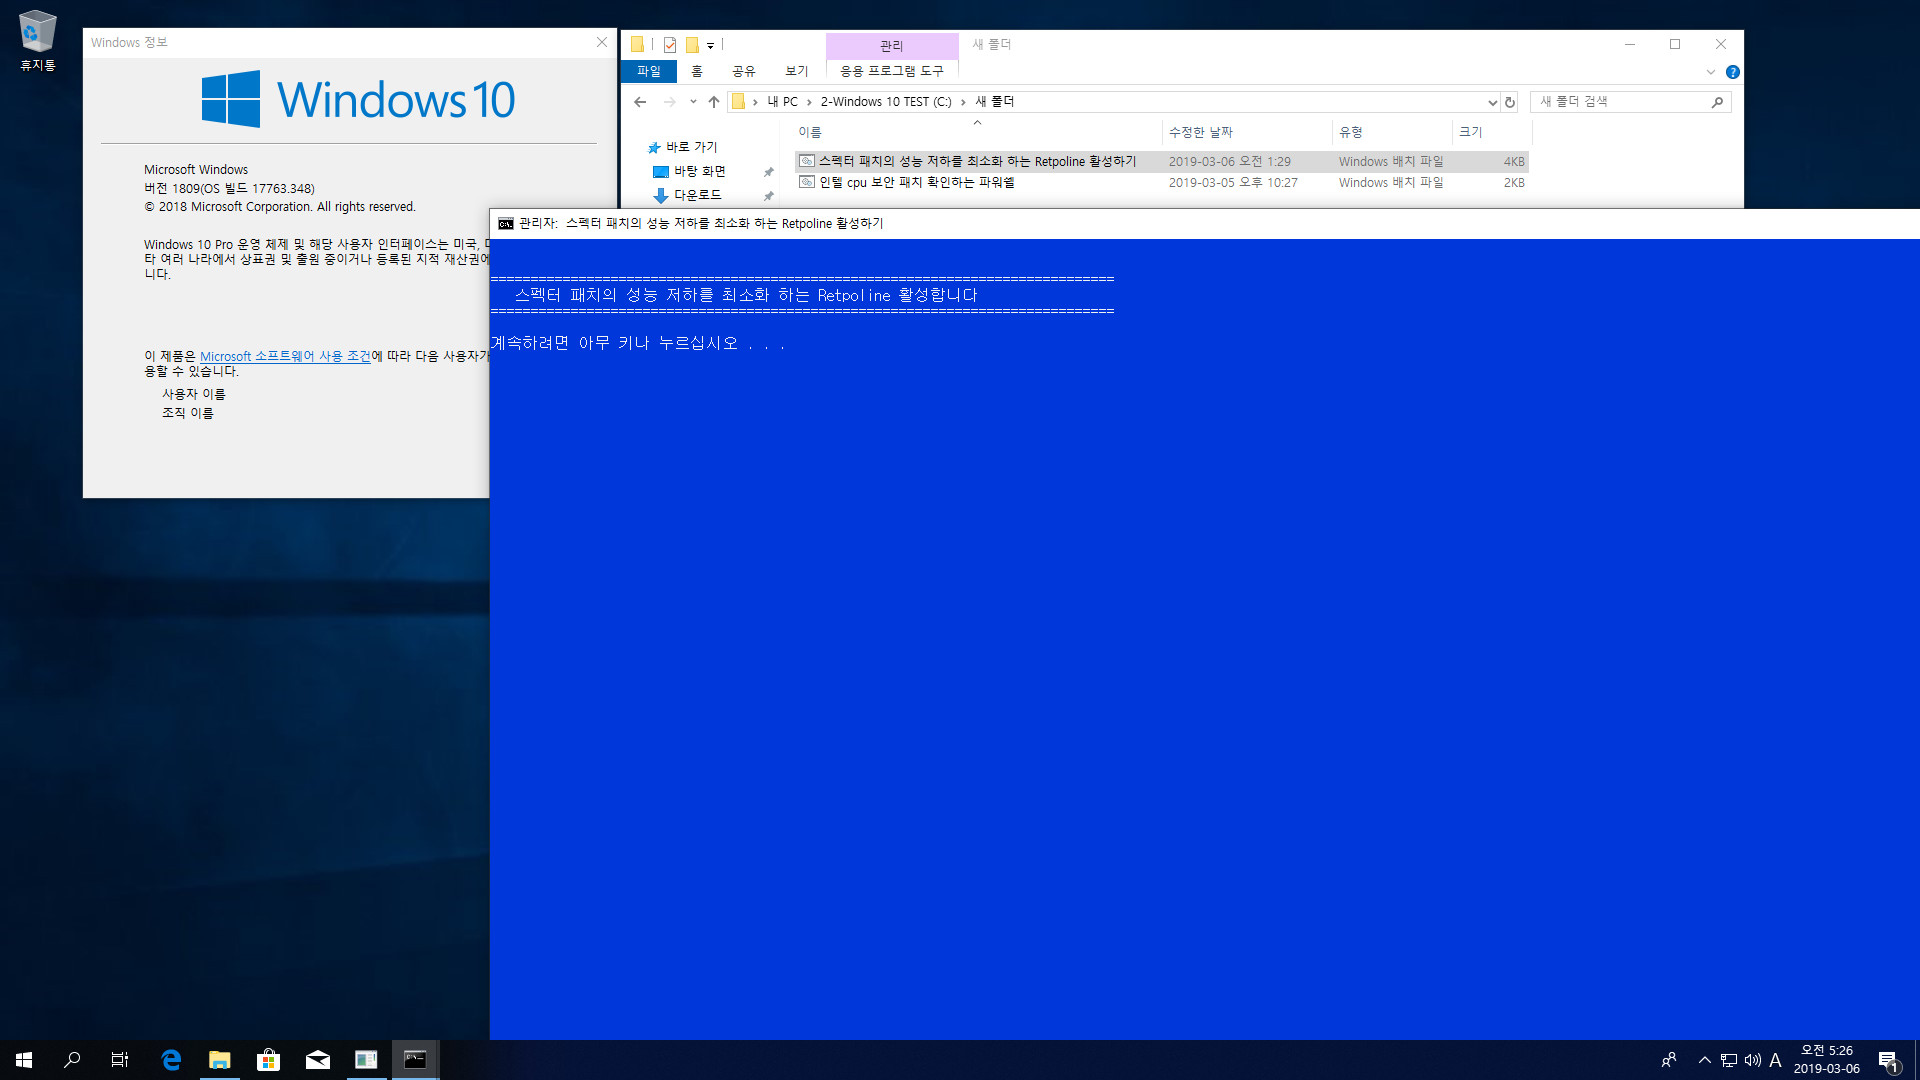Go up one folder level arrow
1920x1080 pixels.
(x=713, y=102)
